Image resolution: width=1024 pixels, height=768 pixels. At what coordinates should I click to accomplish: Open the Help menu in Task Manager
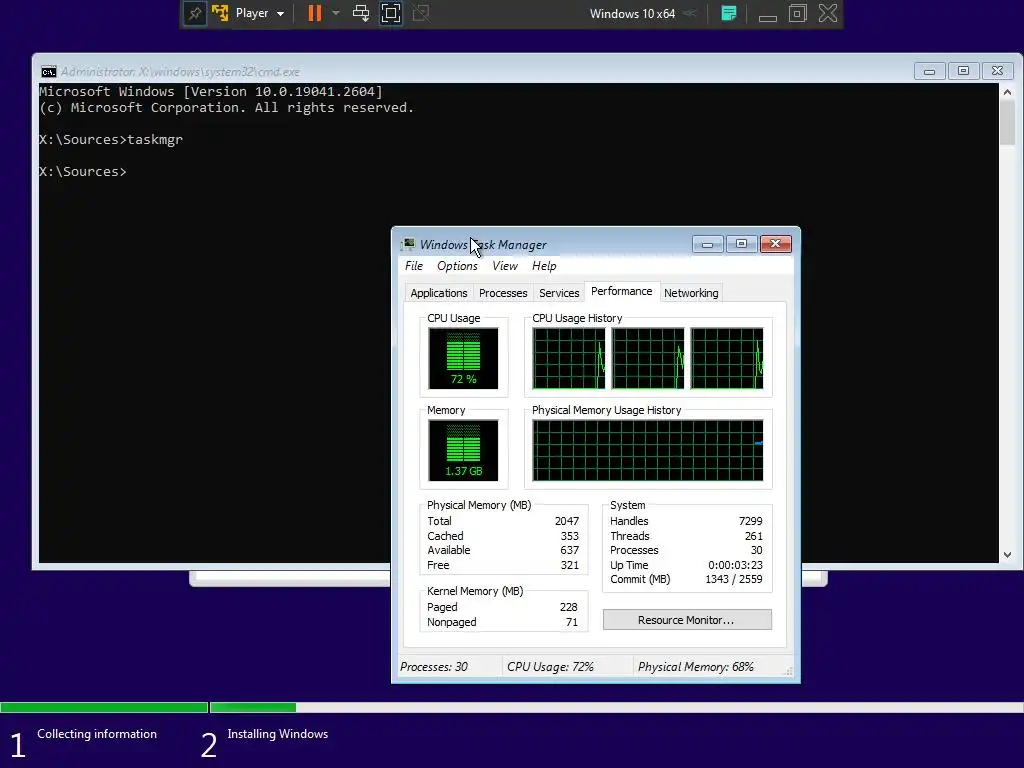[544, 266]
